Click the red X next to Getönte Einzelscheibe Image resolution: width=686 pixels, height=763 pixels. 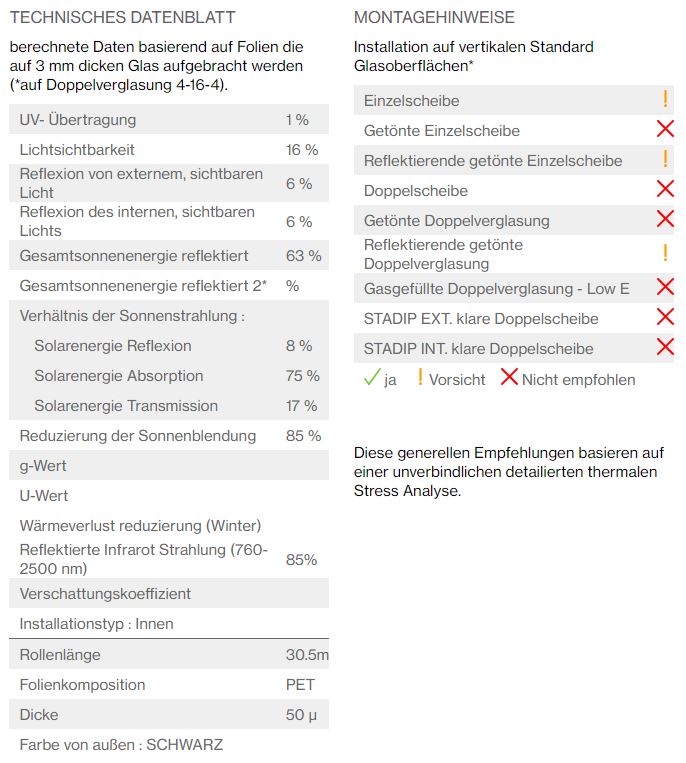click(665, 129)
